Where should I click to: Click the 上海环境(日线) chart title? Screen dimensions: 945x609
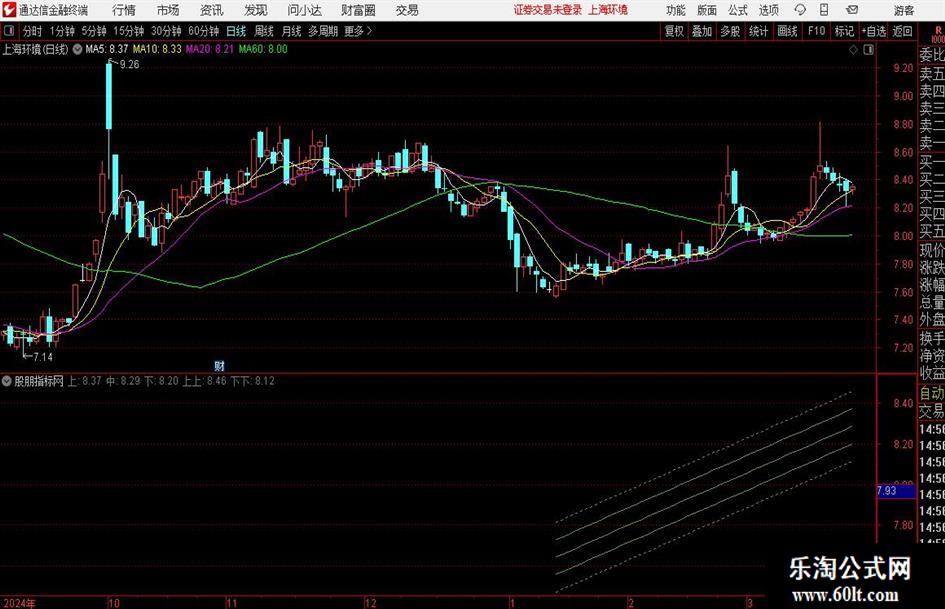pos(36,49)
